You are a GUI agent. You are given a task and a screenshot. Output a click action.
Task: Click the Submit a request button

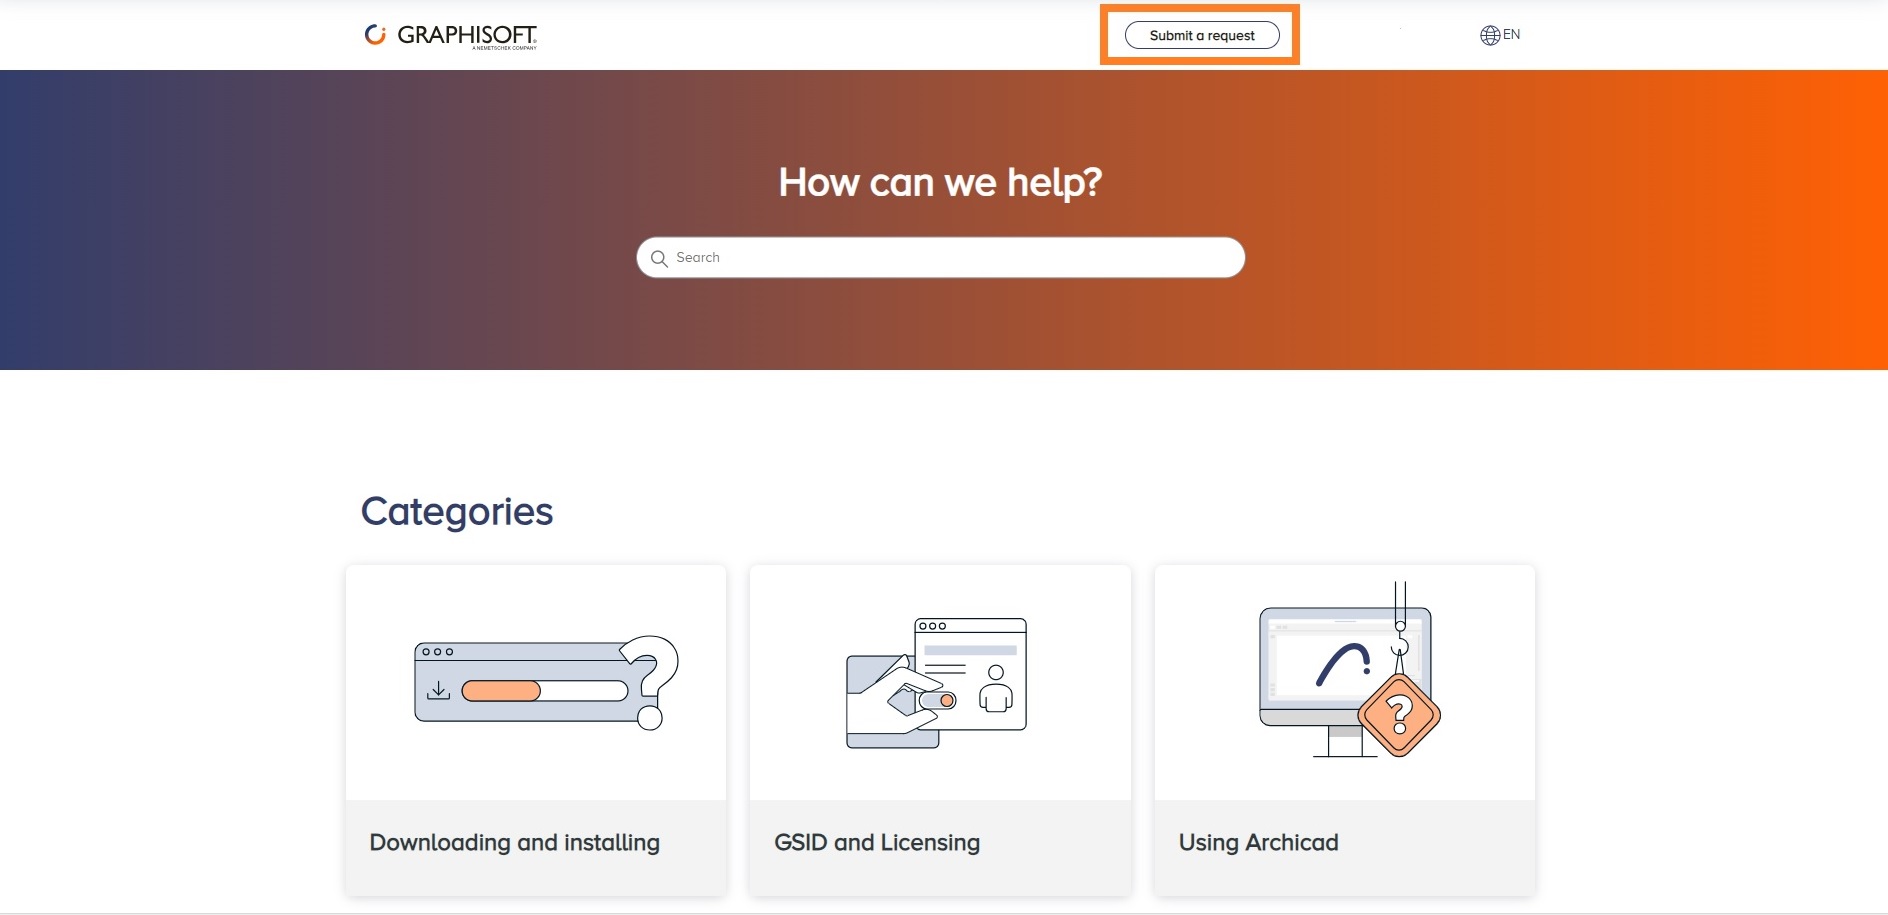[x=1202, y=35]
